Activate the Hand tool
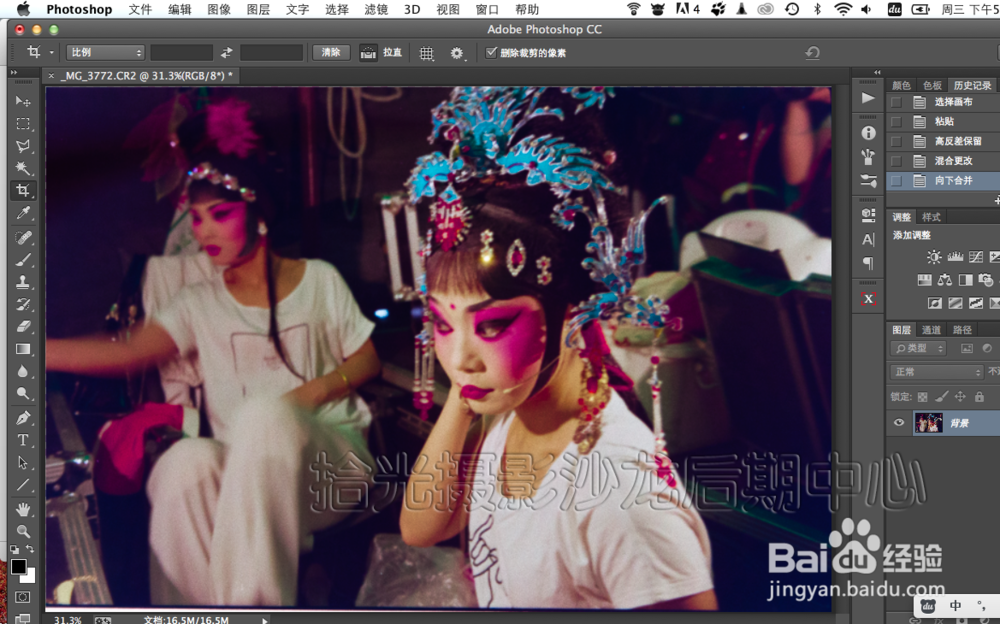Viewport: 1000px width, 624px height. [23, 509]
